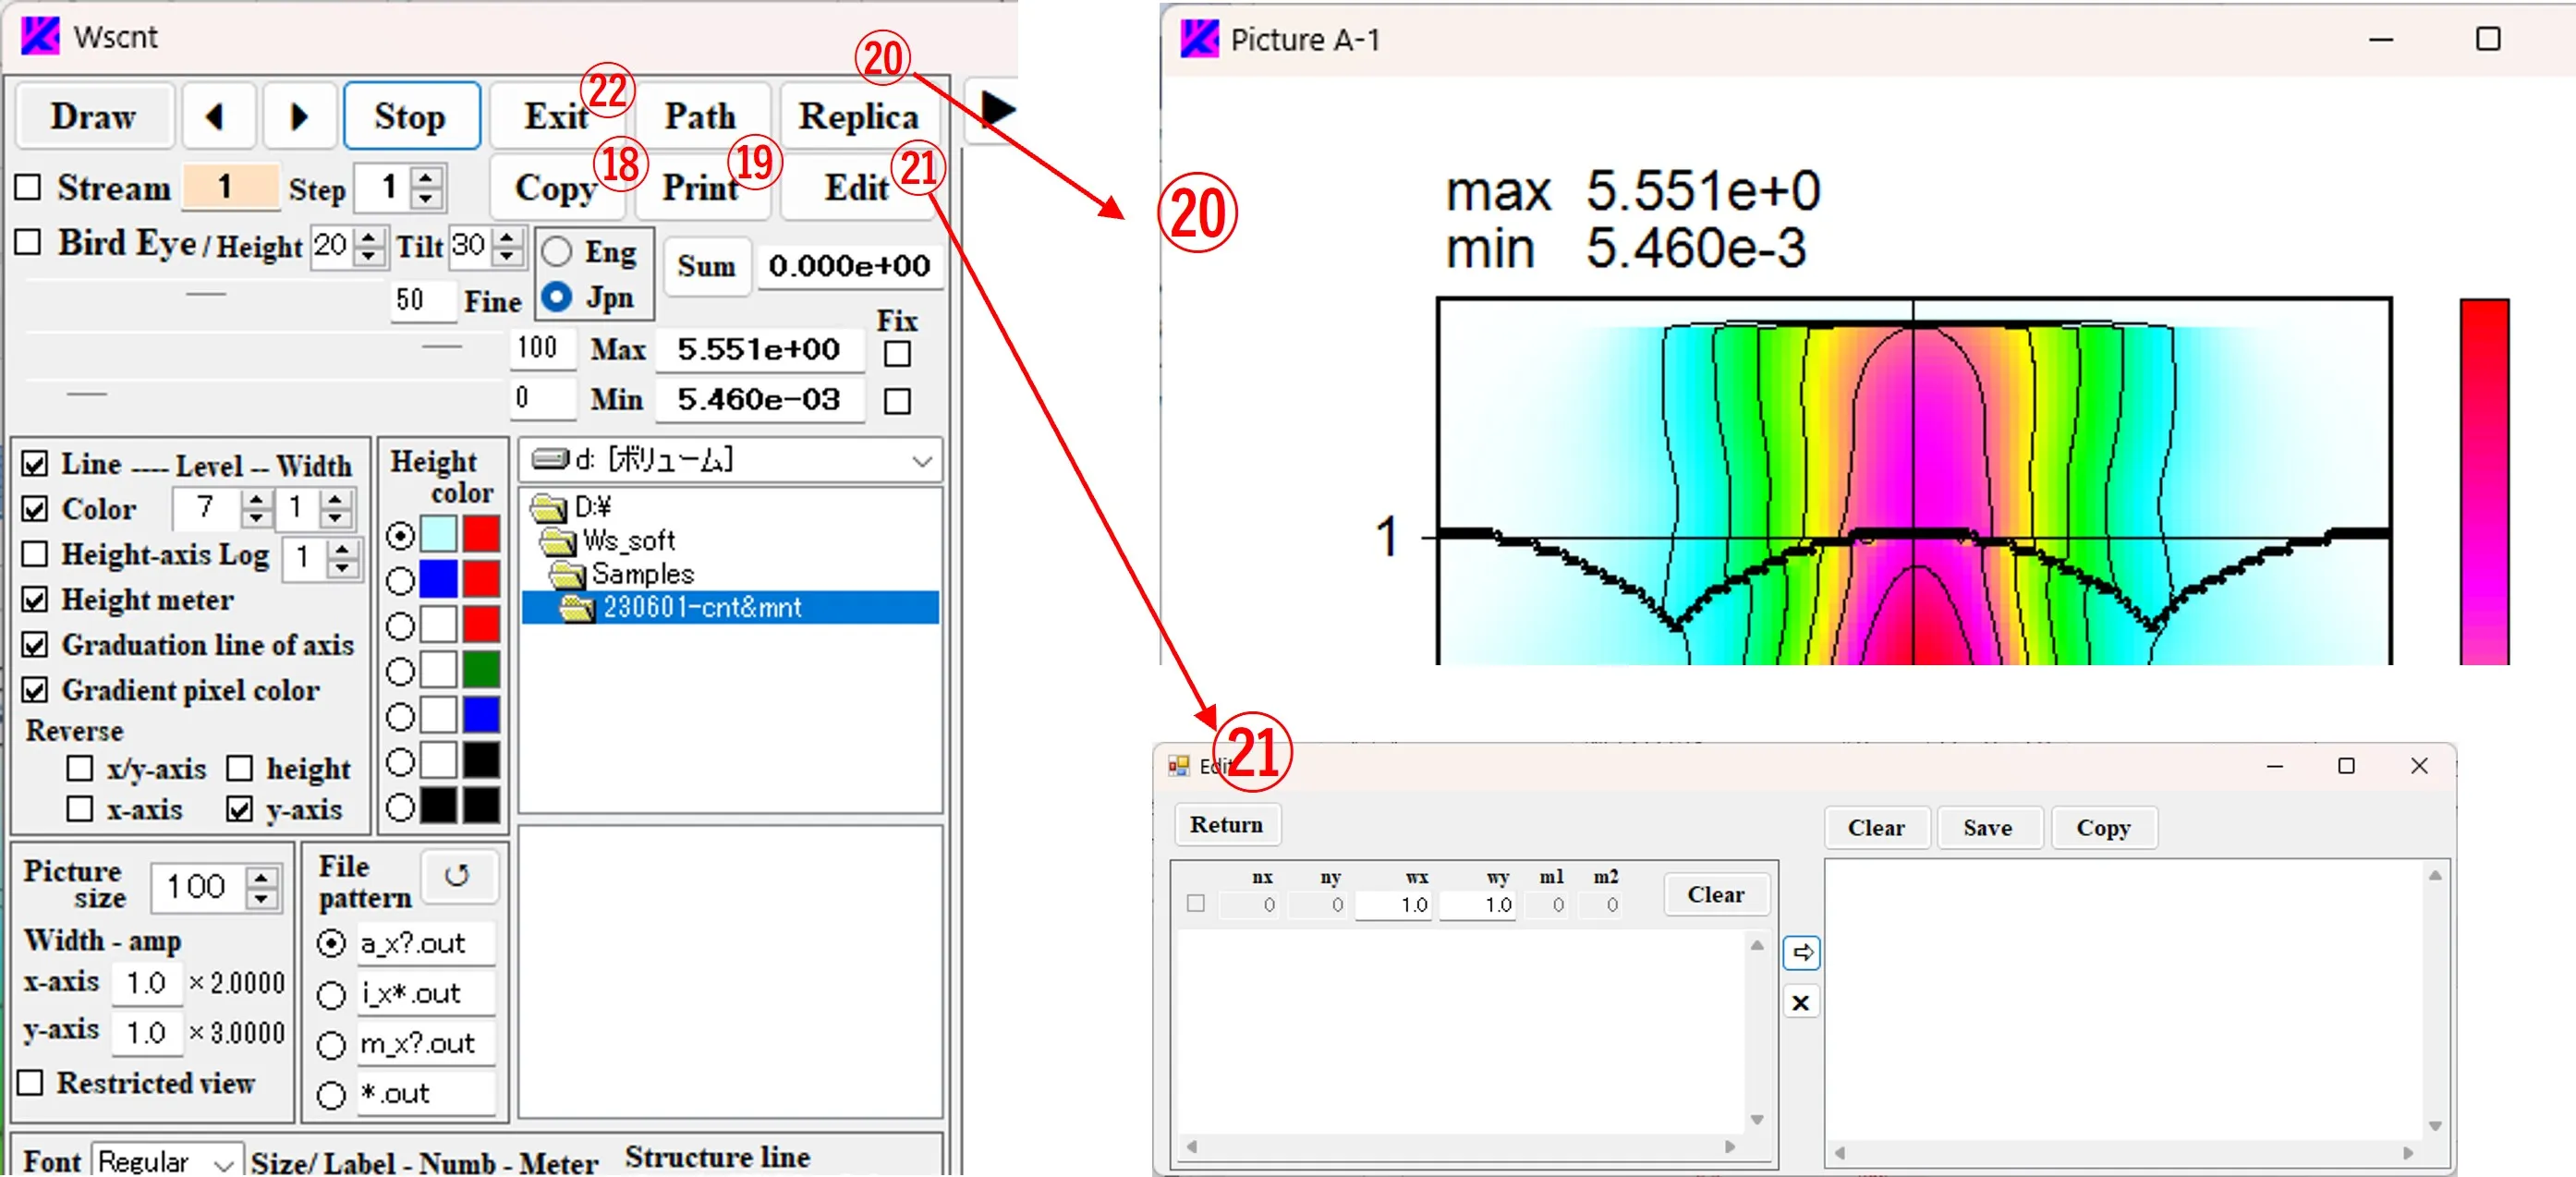Click the Tilt spinner arrows

(x=508, y=246)
